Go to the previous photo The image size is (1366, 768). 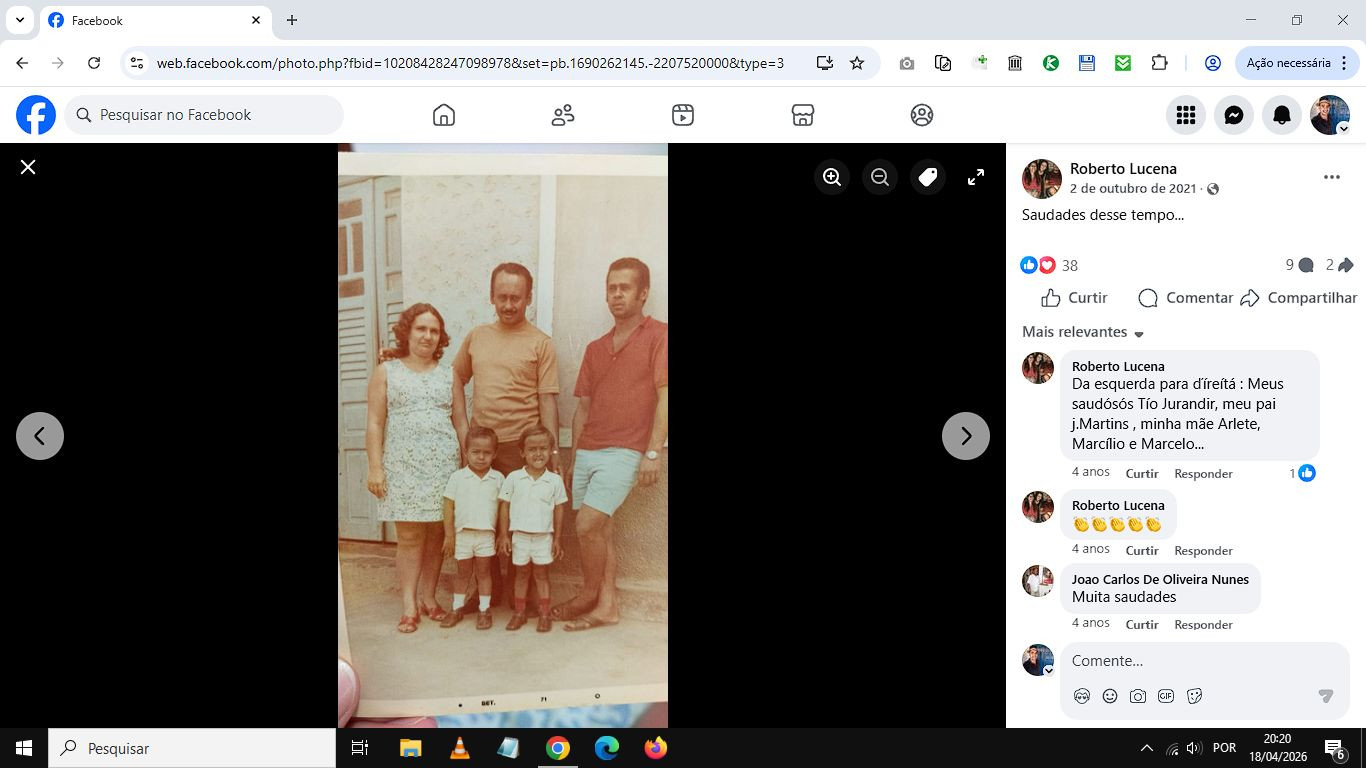point(40,436)
